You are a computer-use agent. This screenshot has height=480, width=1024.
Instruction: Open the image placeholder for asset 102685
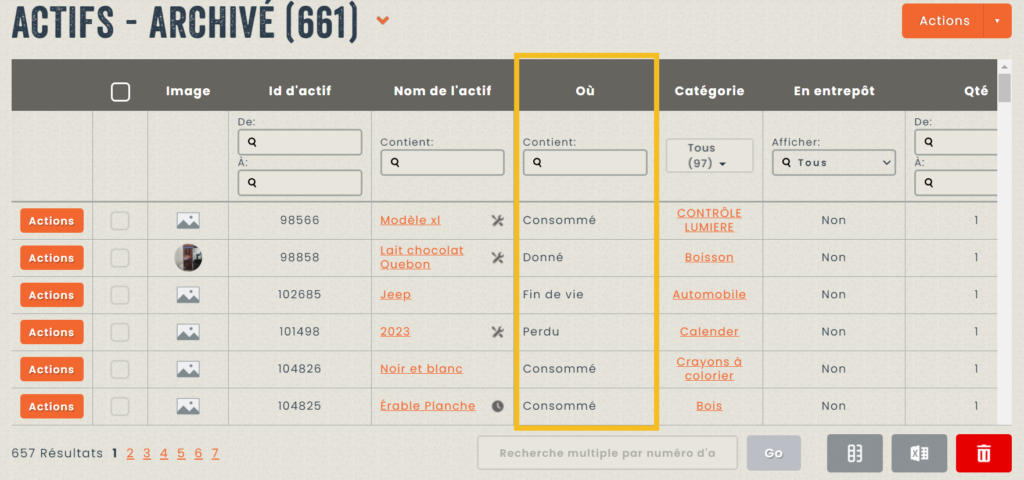188,295
